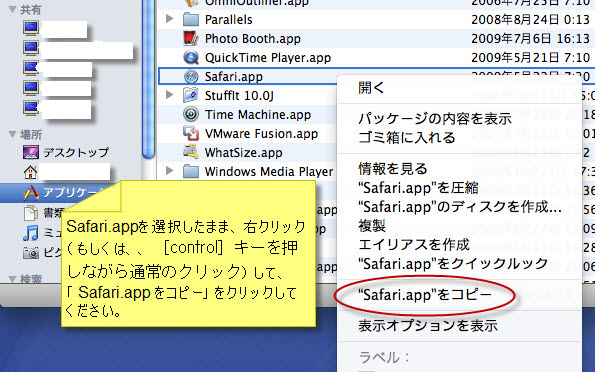Select the fifth shared computer icon in the sidebar
The height and width of the screenshot is (372, 595).
coord(31,108)
